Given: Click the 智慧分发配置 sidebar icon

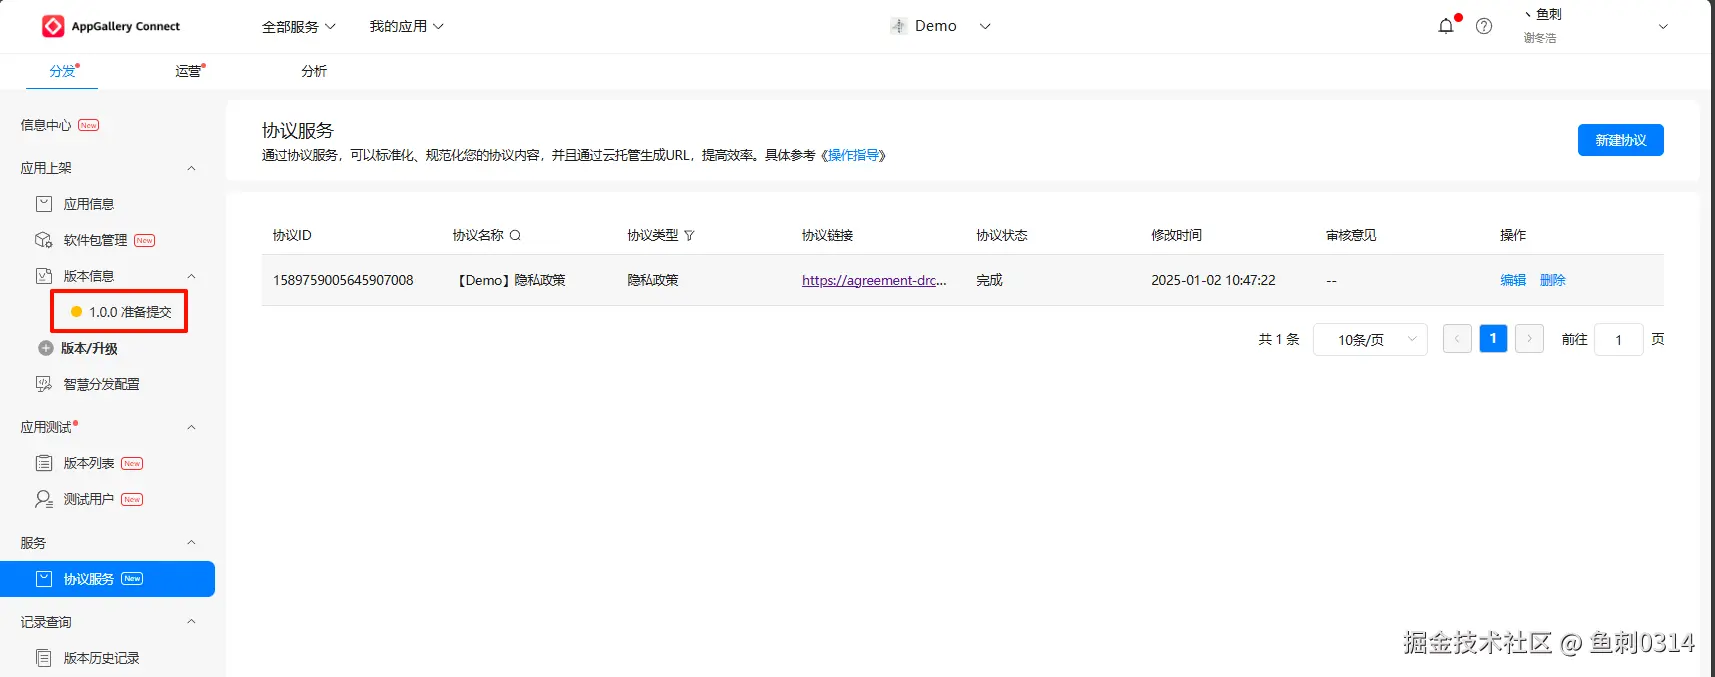Looking at the screenshot, I should click(44, 384).
